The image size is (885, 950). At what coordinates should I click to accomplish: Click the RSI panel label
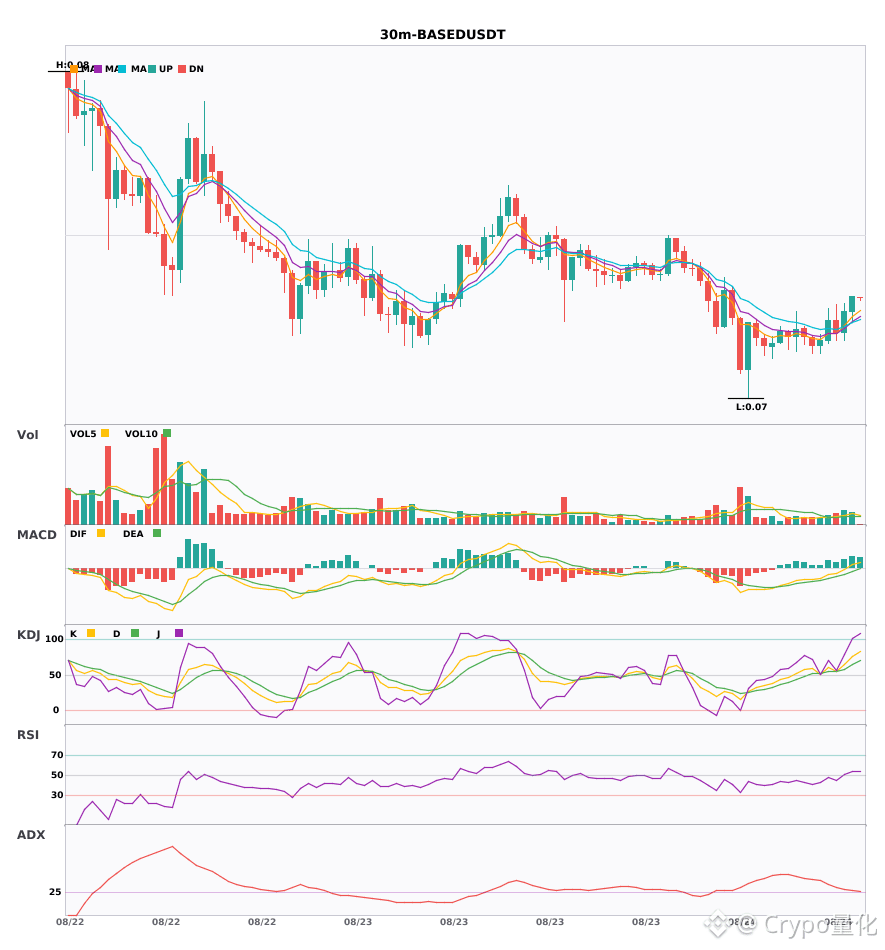click(x=28, y=735)
